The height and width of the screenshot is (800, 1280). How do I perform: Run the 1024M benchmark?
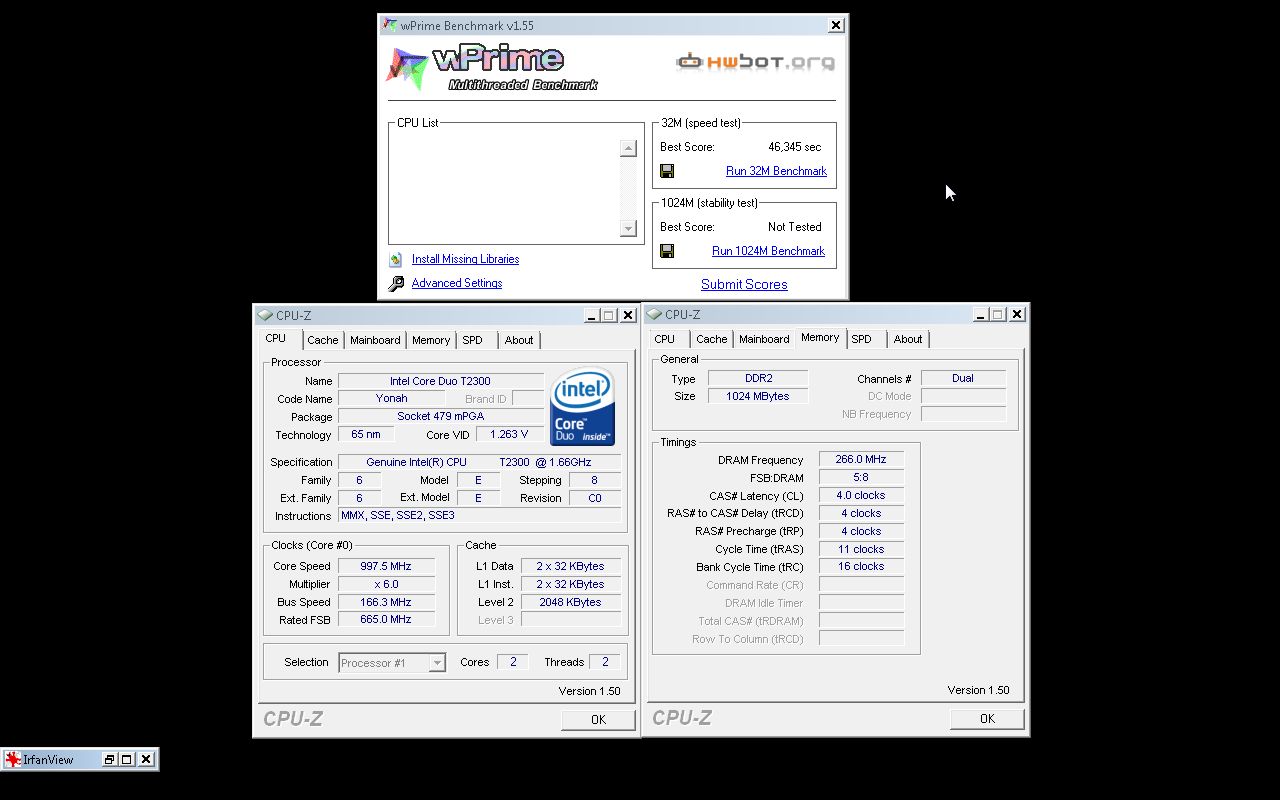[768, 251]
